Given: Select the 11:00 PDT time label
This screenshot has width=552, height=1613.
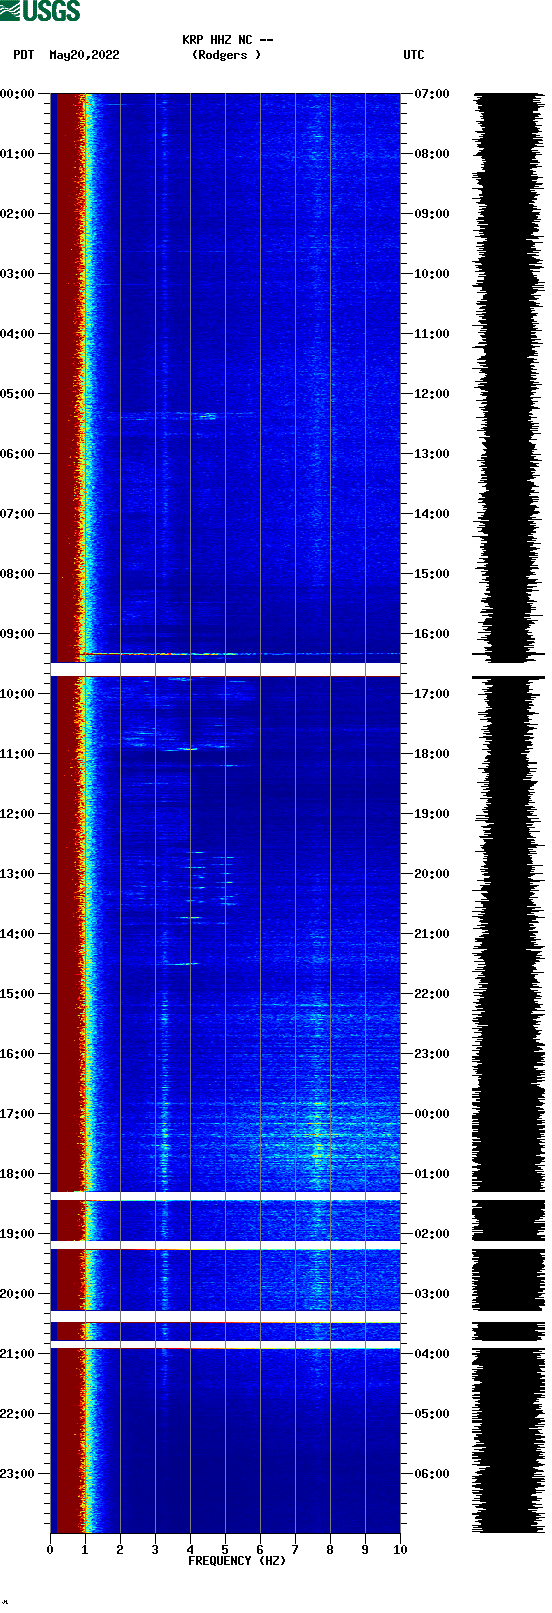Looking at the screenshot, I should tap(18, 754).
